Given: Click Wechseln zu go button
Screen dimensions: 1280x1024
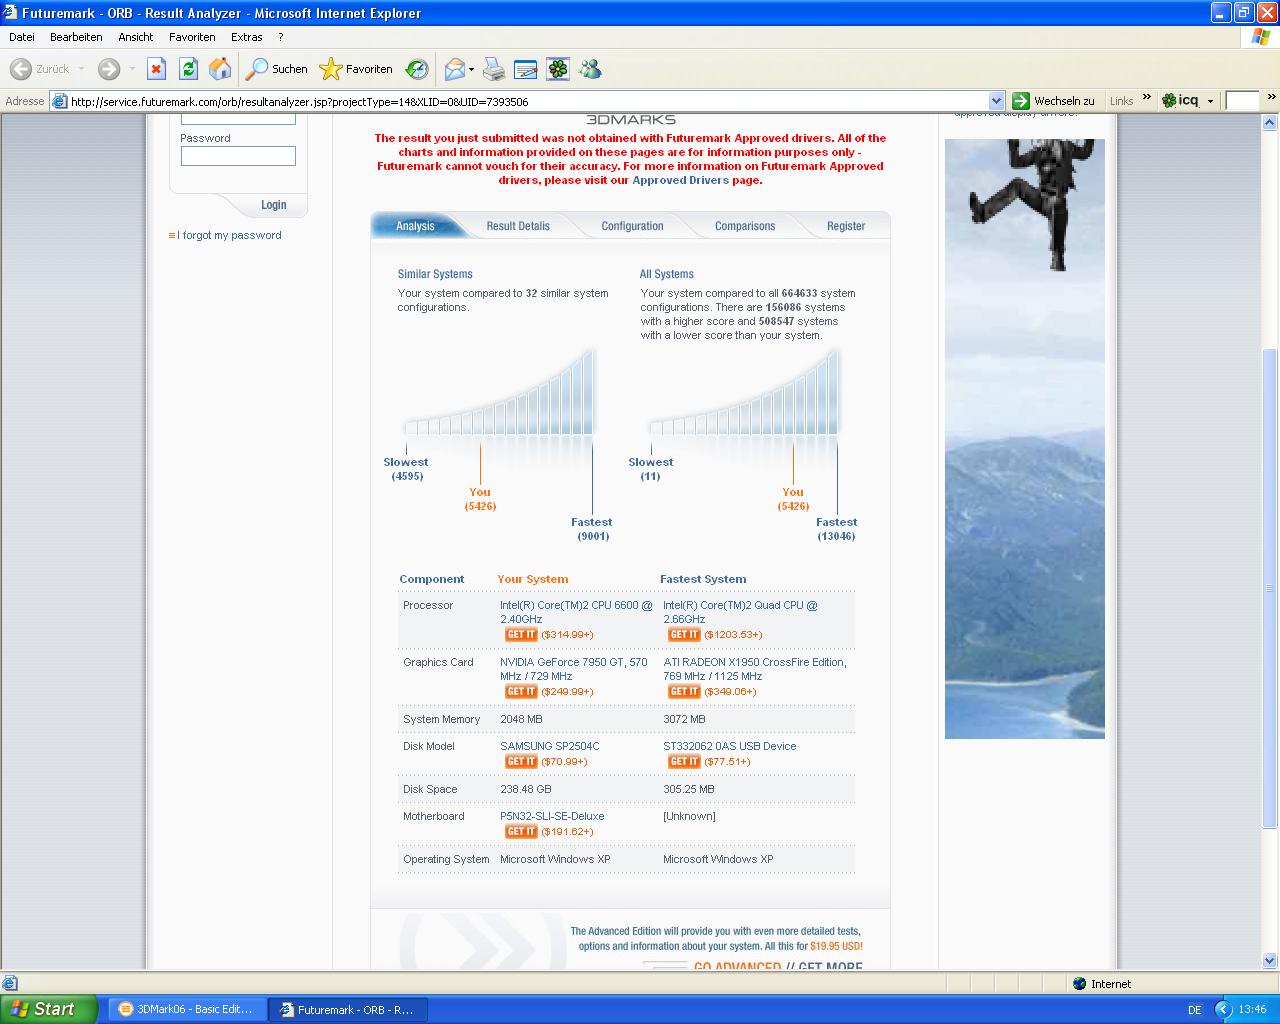Looking at the screenshot, I should (1053, 101).
